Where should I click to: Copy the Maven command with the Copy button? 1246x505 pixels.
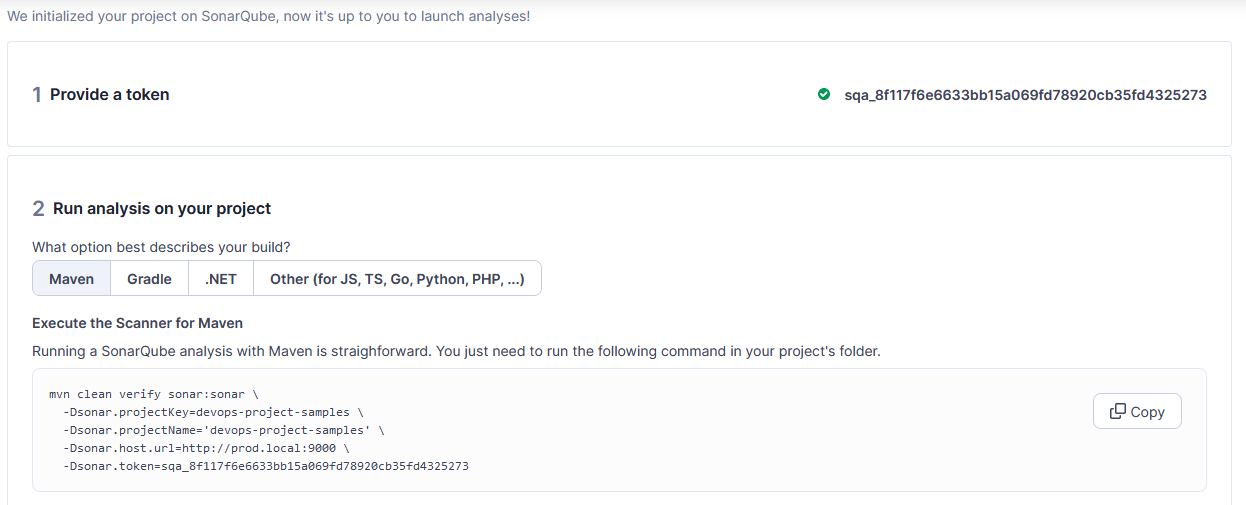tap(1137, 411)
